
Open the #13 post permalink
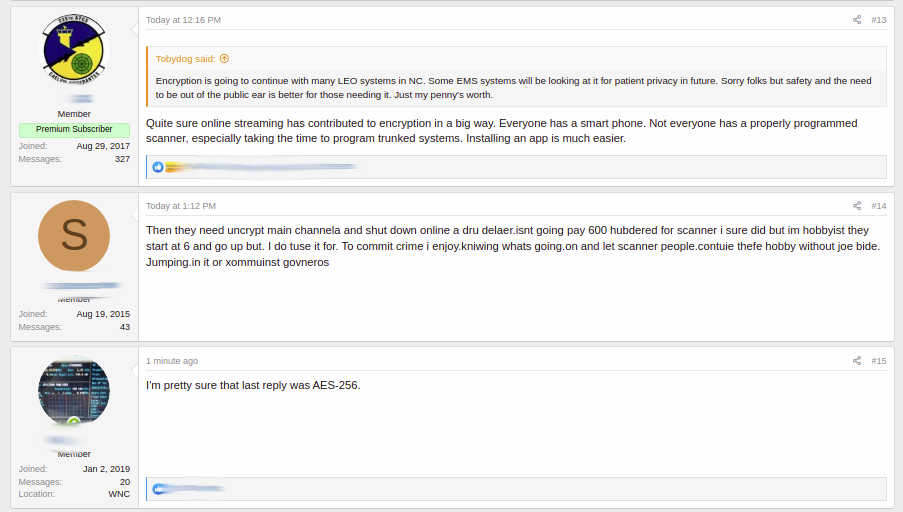click(x=878, y=20)
